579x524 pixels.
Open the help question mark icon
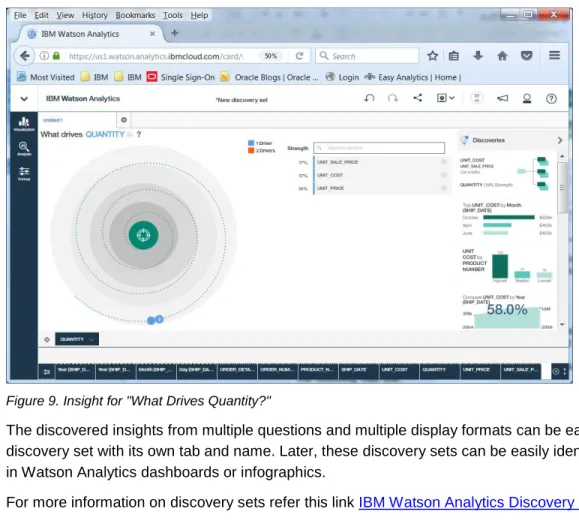pyautogui.click(x=551, y=99)
